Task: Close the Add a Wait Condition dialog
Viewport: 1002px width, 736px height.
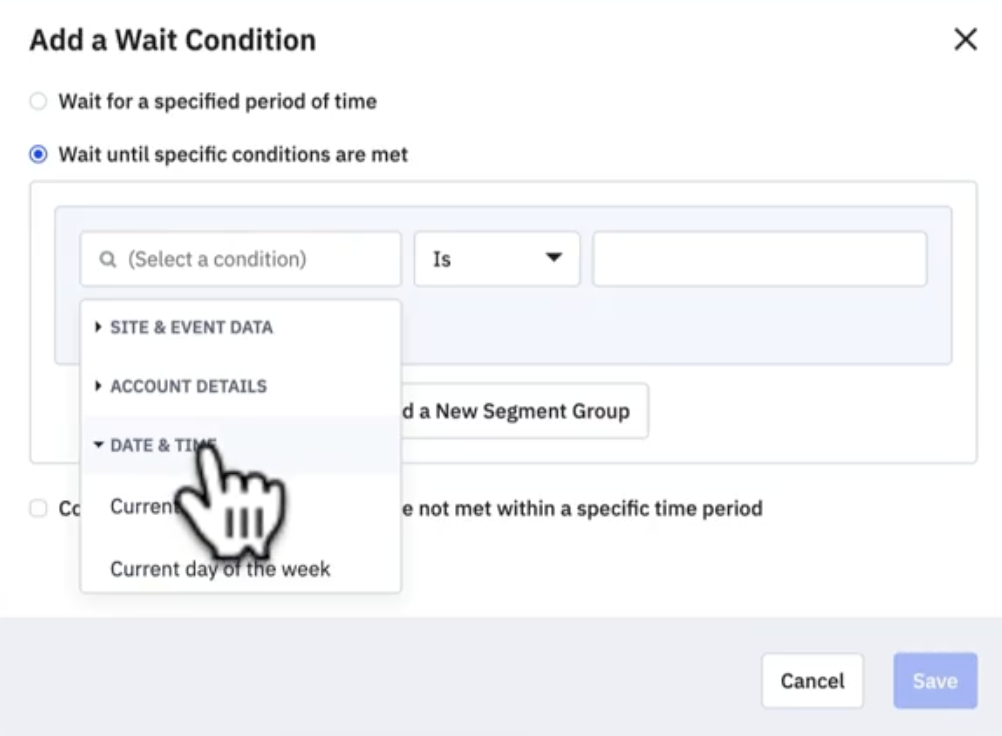Action: point(965,40)
